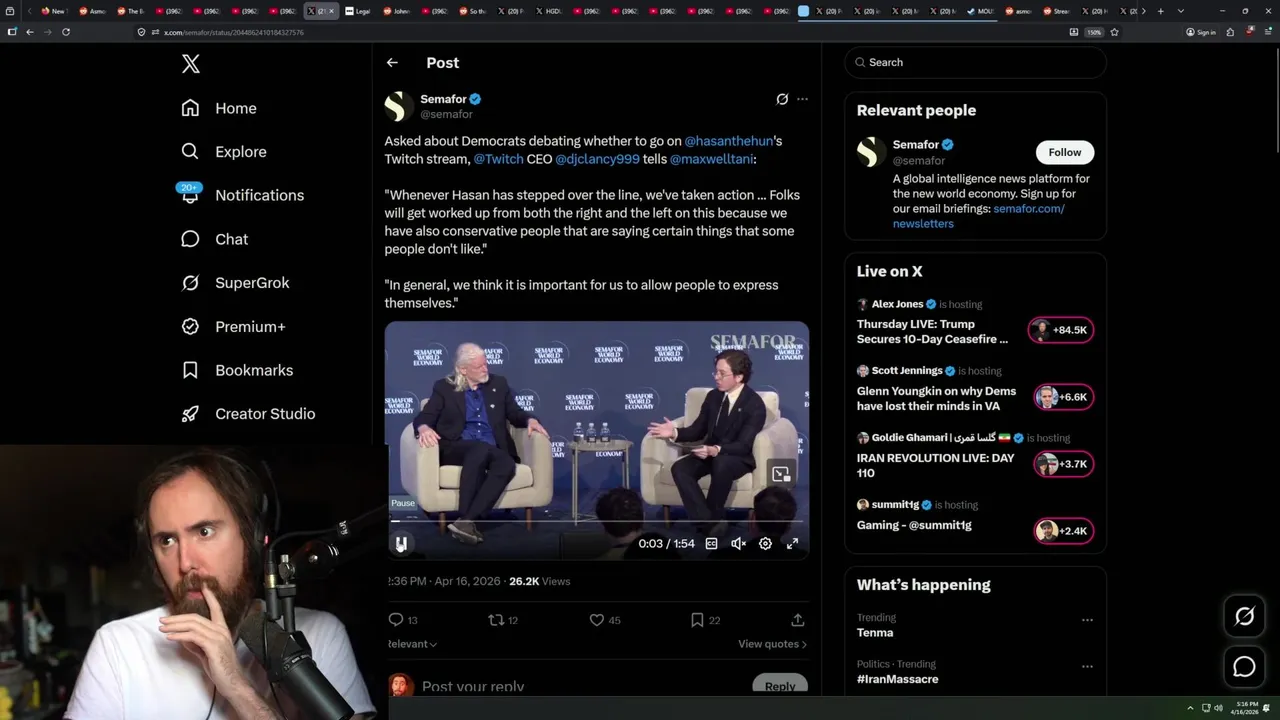
Task: Show hidden system tray icons
Action: pyautogui.click(x=1190, y=708)
